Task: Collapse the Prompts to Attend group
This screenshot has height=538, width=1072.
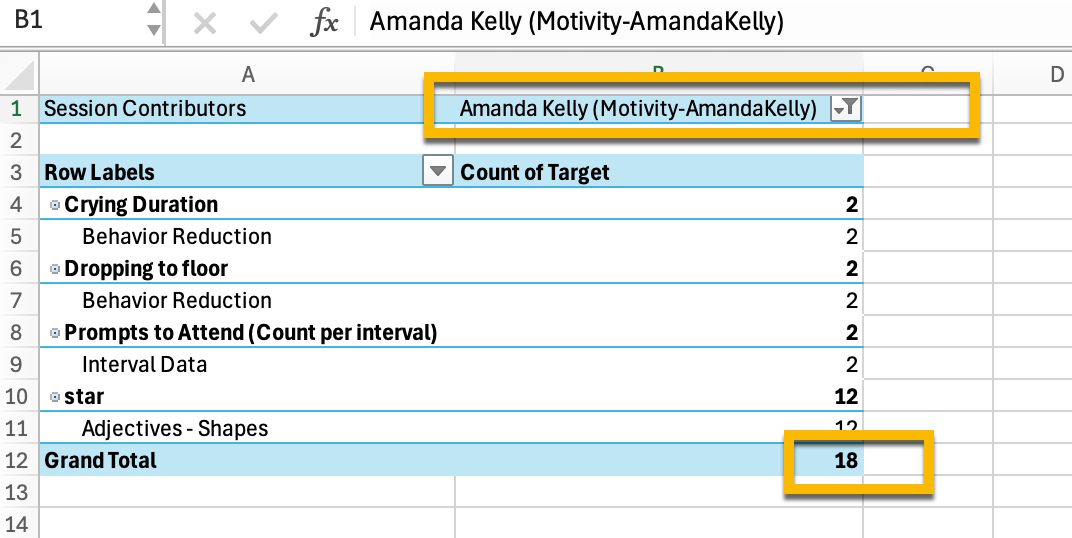Action: point(55,332)
